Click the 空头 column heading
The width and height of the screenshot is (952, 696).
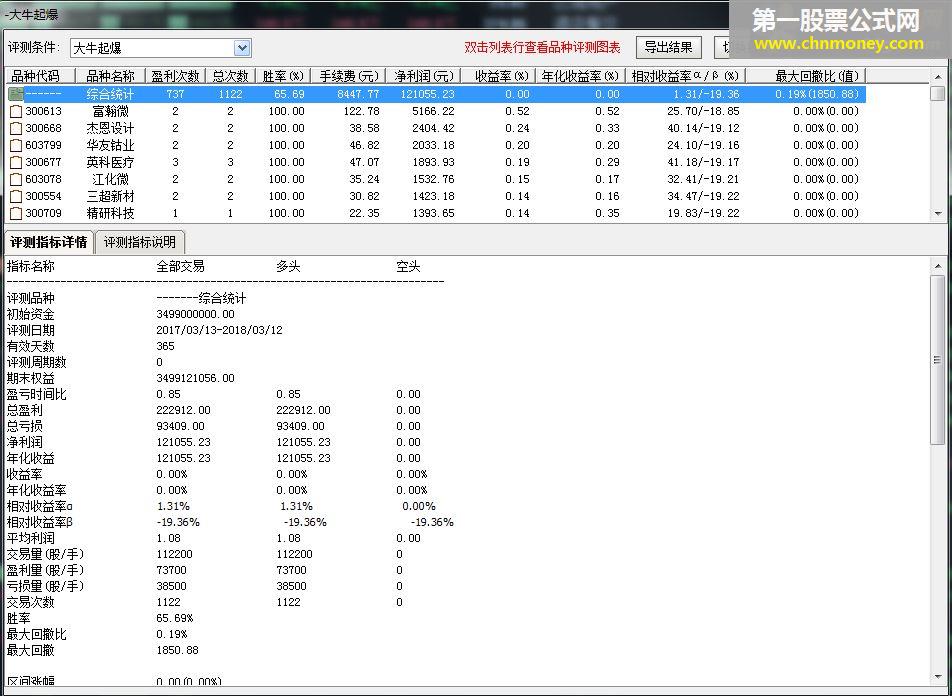[408, 267]
